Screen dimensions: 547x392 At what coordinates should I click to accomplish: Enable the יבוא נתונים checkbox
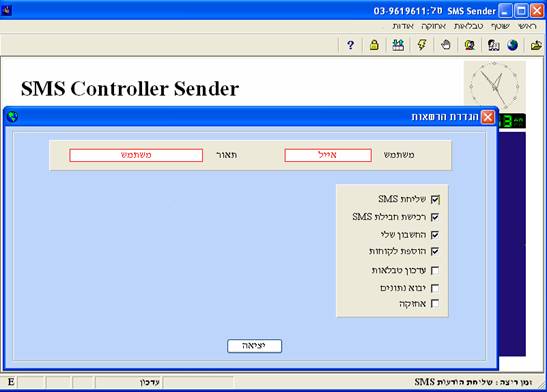pos(435,288)
